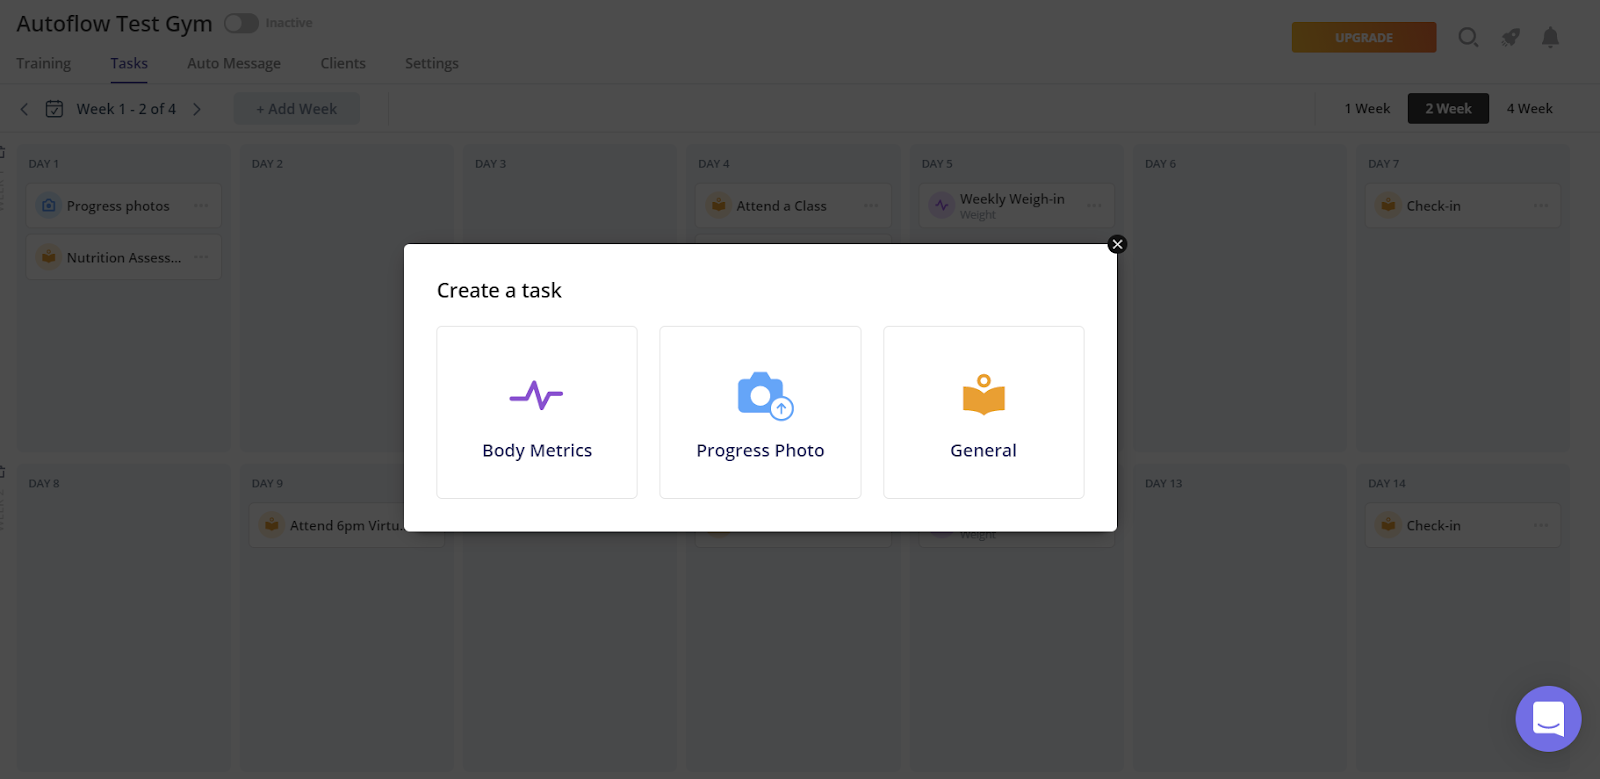Click the DAY 6 column header
The image size is (1600, 779).
pos(1160,164)
